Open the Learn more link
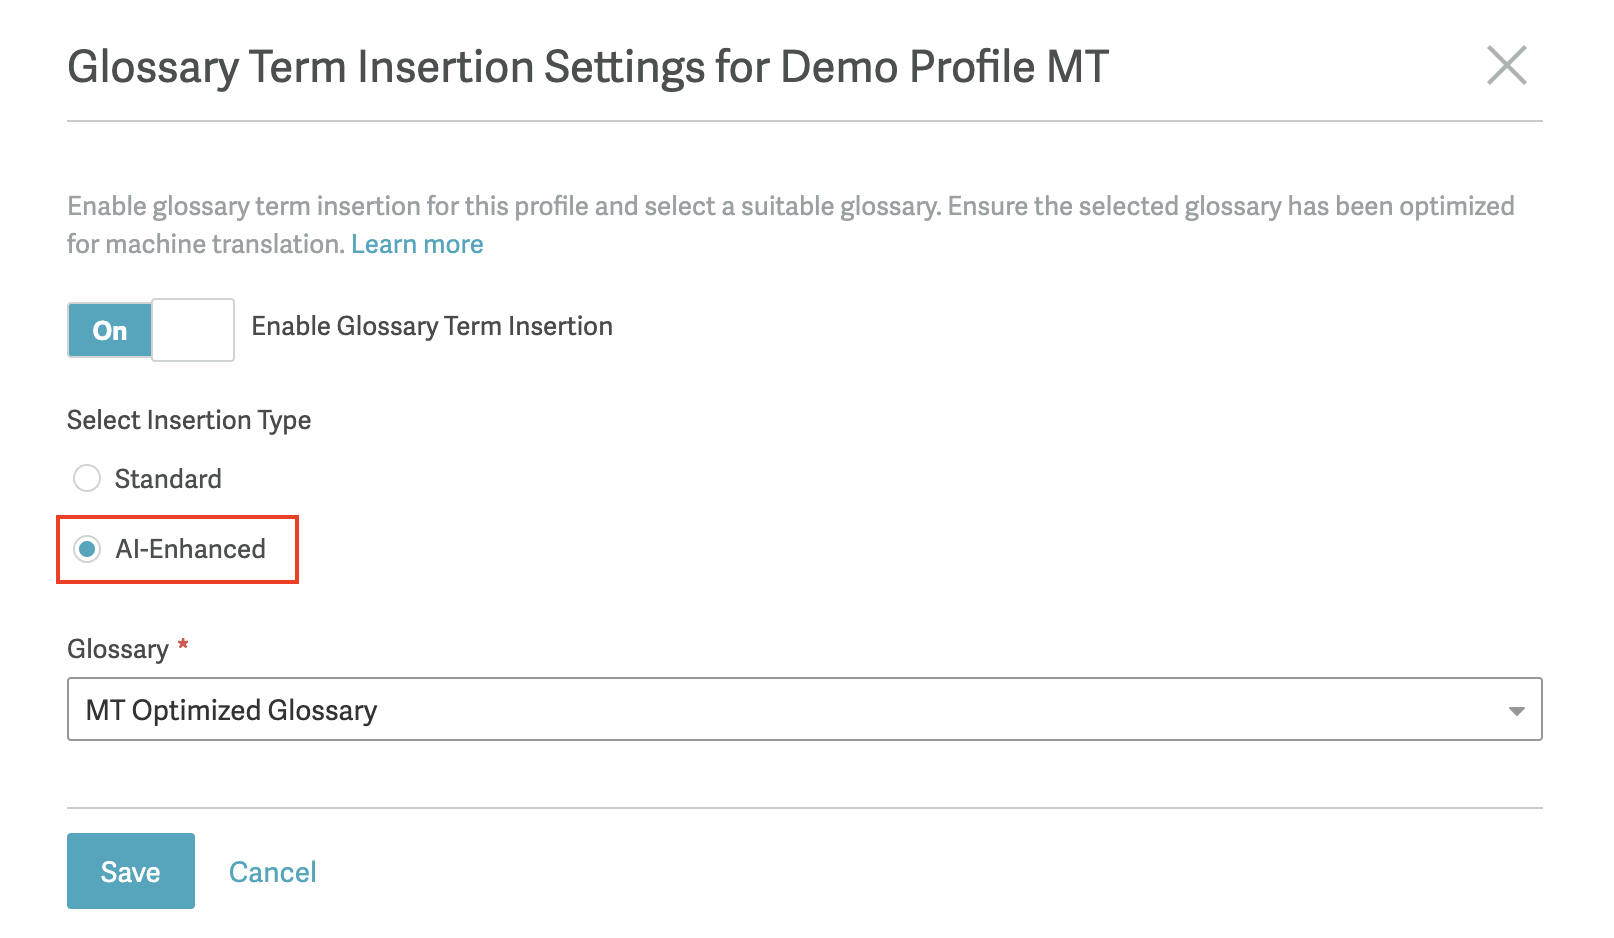 tap(417, 244)
